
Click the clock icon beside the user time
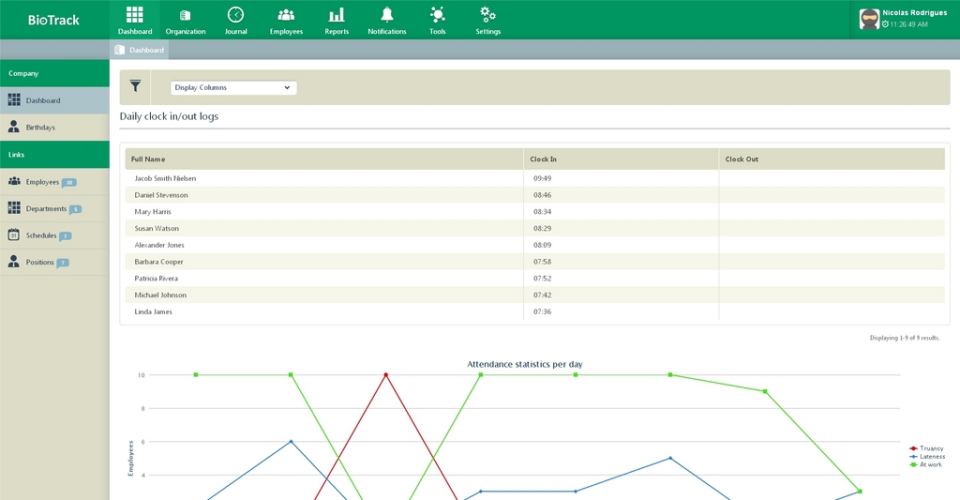pos(885,24)
